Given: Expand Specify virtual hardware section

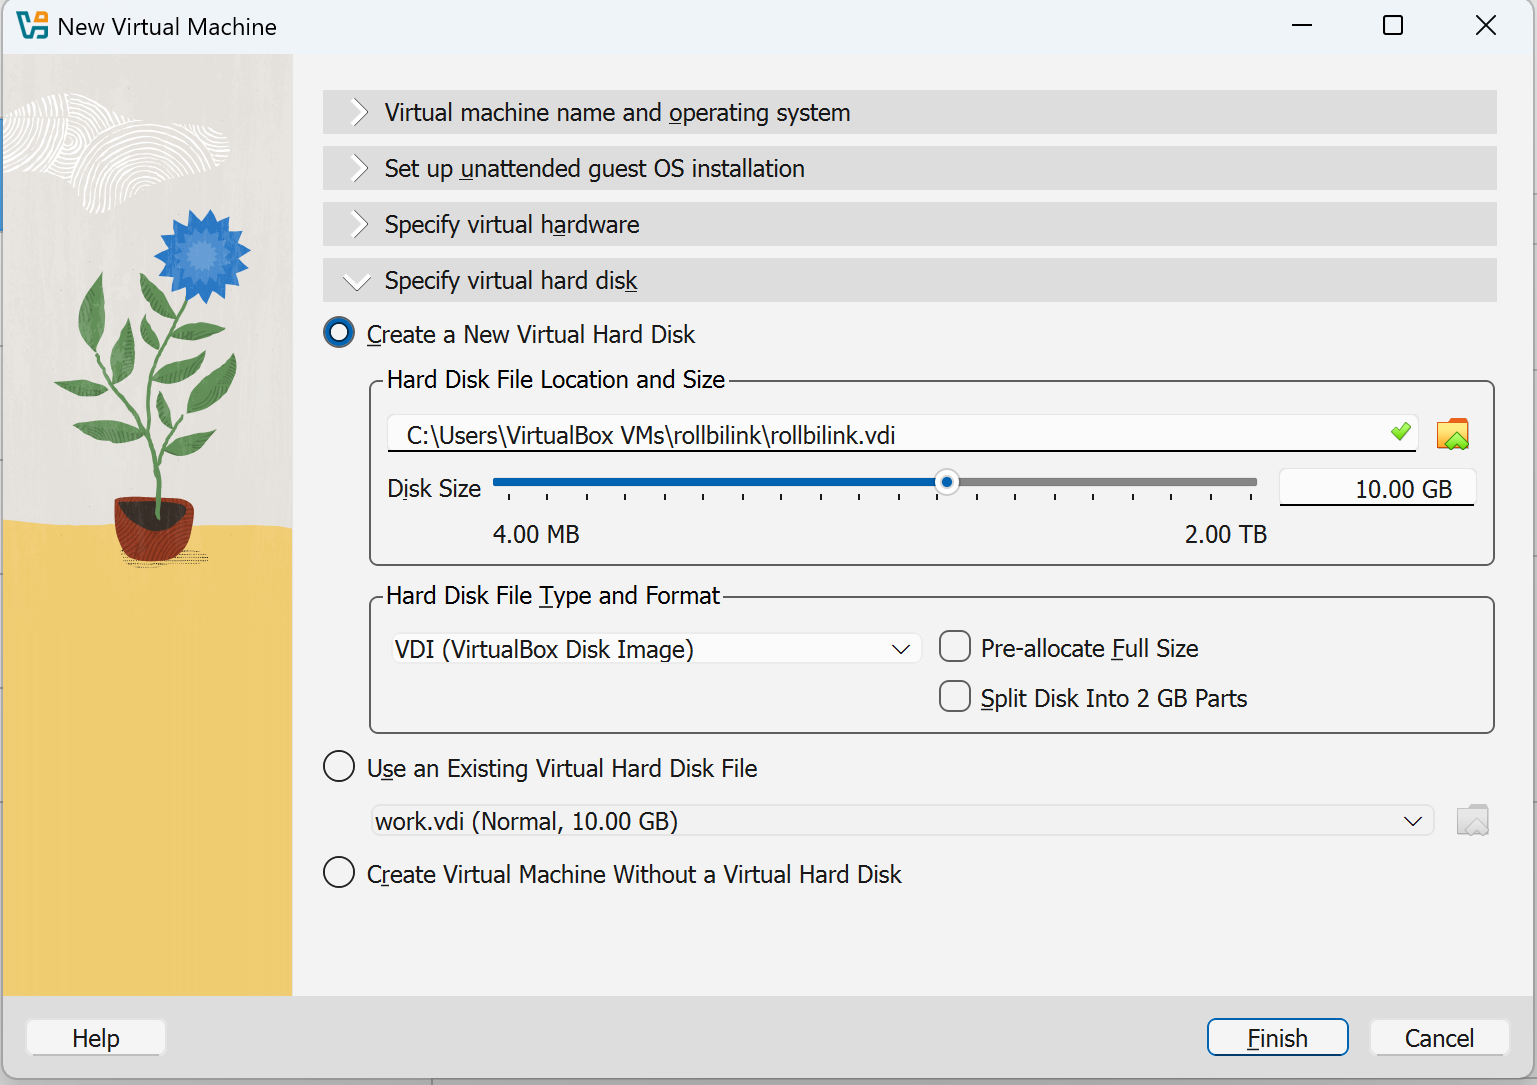Looking at the screenshot, I should 909,224.
